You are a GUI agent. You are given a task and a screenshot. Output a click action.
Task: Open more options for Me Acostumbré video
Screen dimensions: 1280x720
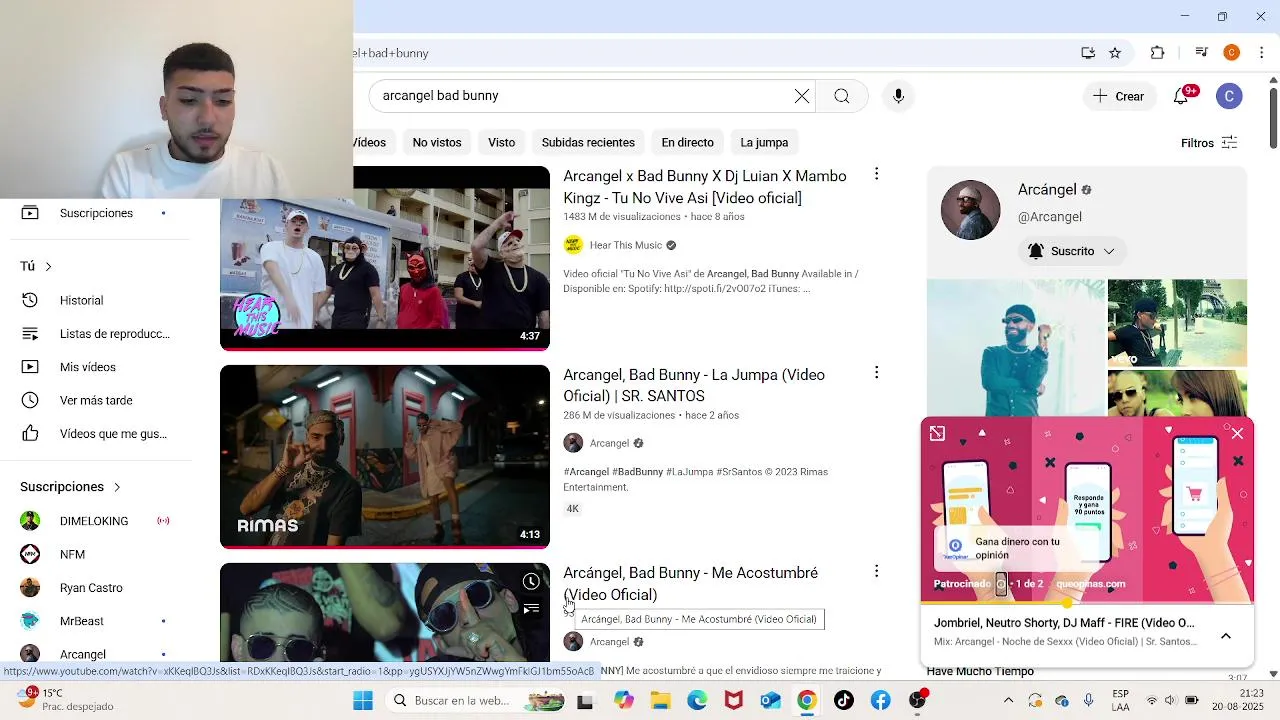876,571
